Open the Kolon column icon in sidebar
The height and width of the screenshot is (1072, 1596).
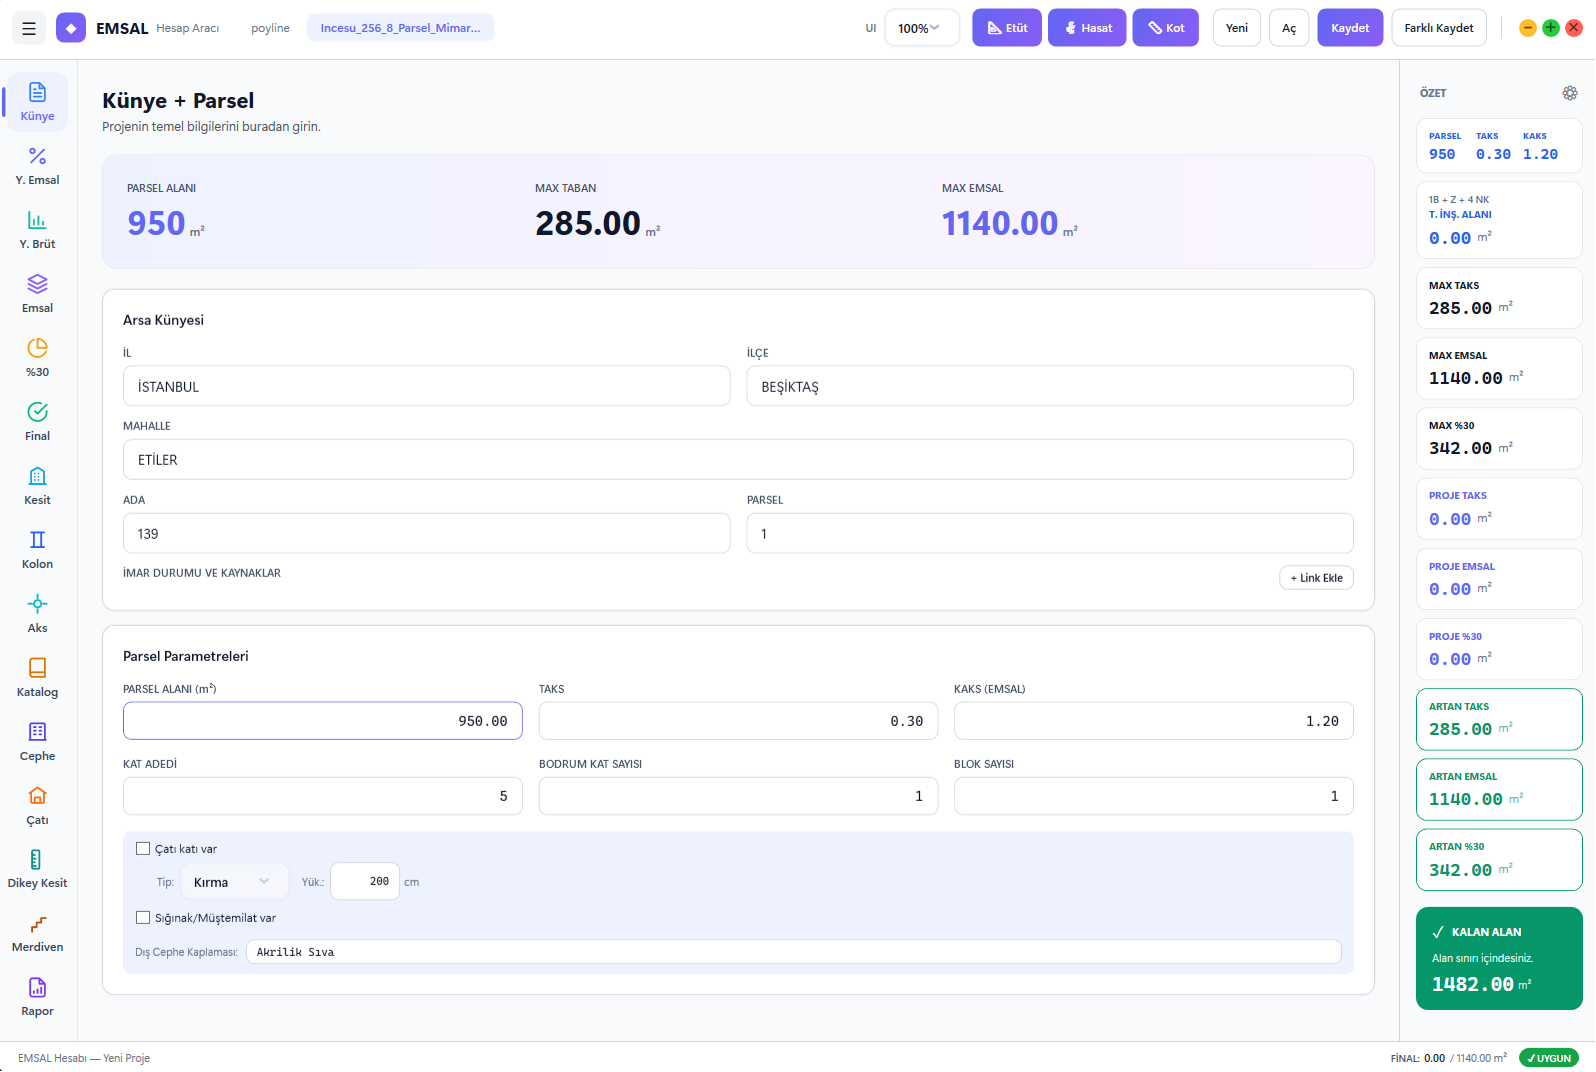click(x=37, y=540)
